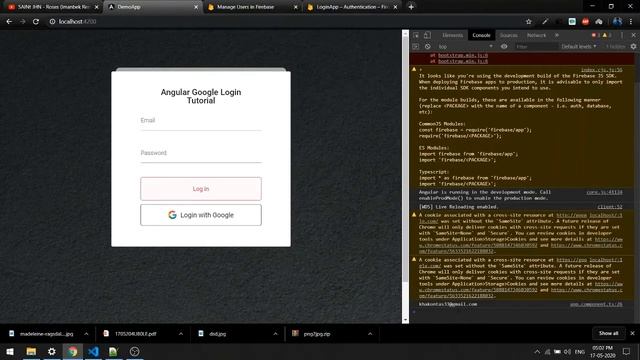Open the Chrome three-dot menu
This screenshot has height=360, width=640.
631,22
